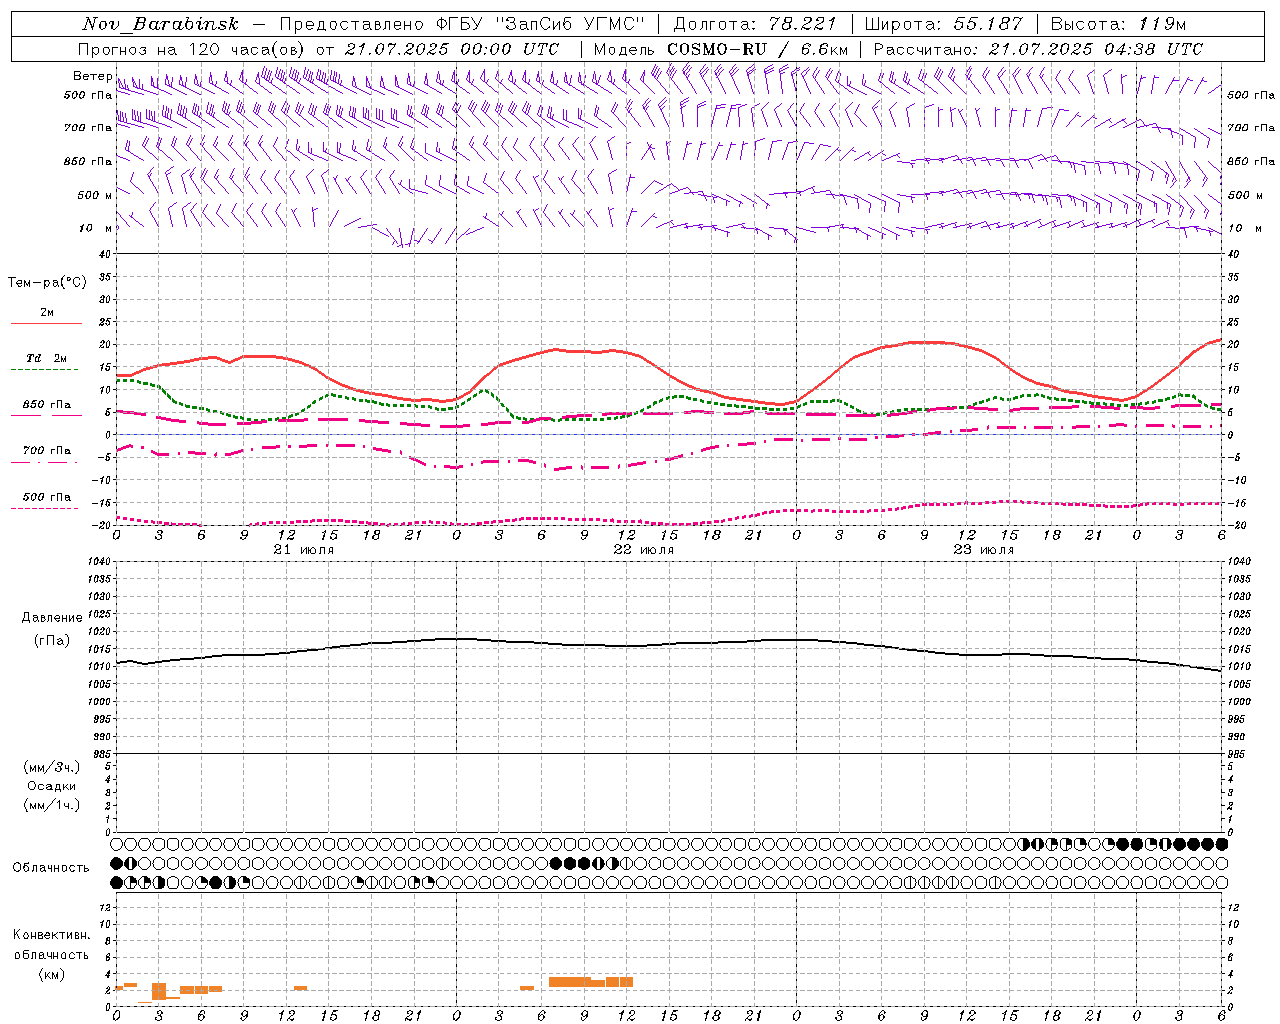Click the '23 июля' date label
The image size is (1280, 1024).
(x=983, y=550)
